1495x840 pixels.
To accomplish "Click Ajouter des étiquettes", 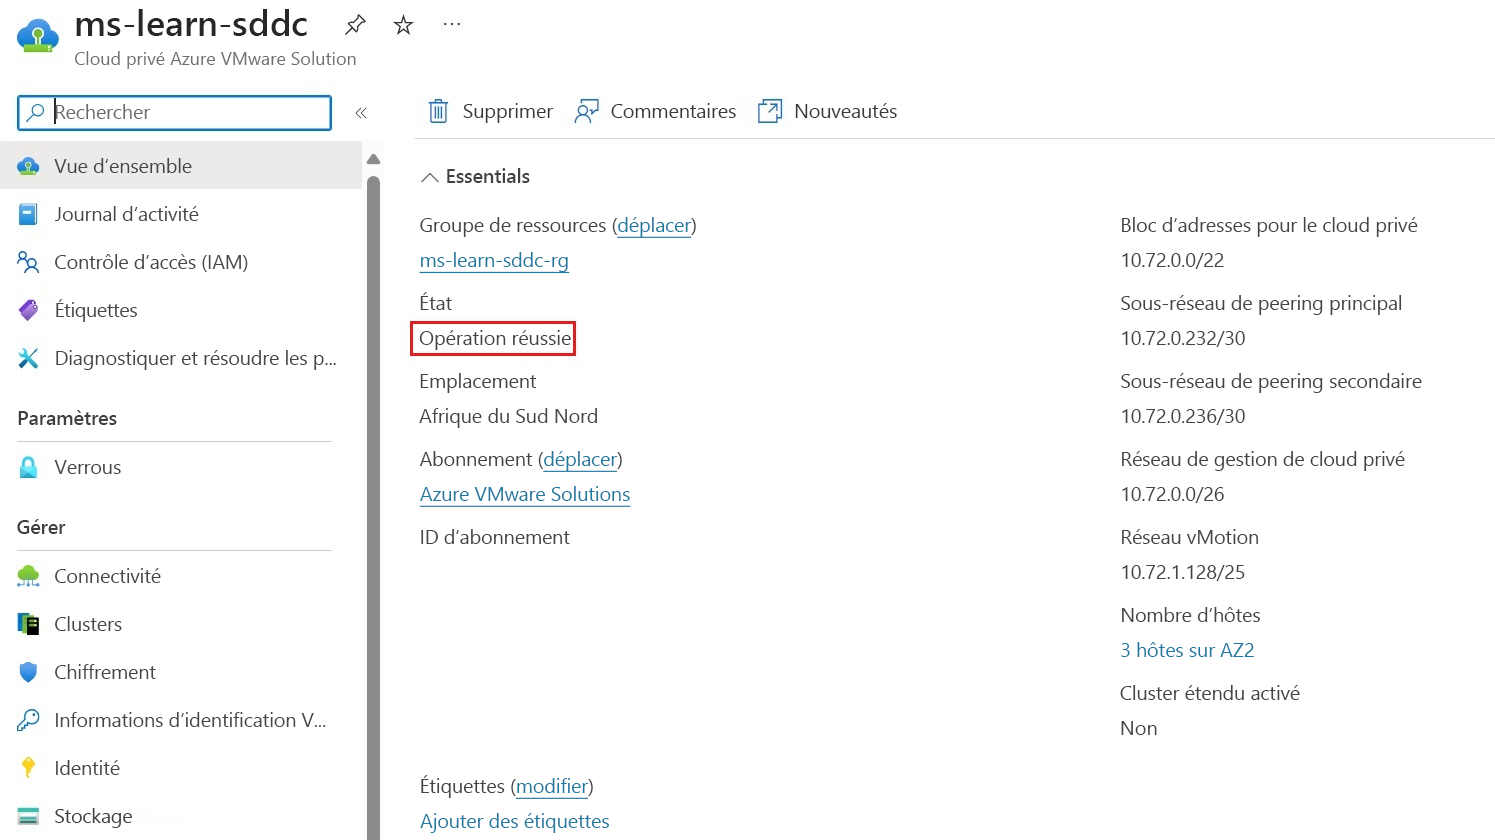I will coord(514,820).
